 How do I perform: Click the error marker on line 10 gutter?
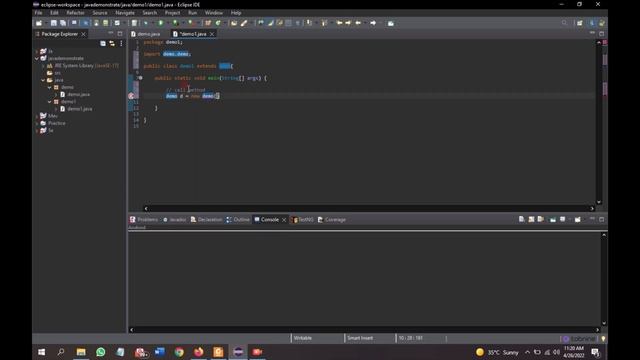tap(131, 96)
